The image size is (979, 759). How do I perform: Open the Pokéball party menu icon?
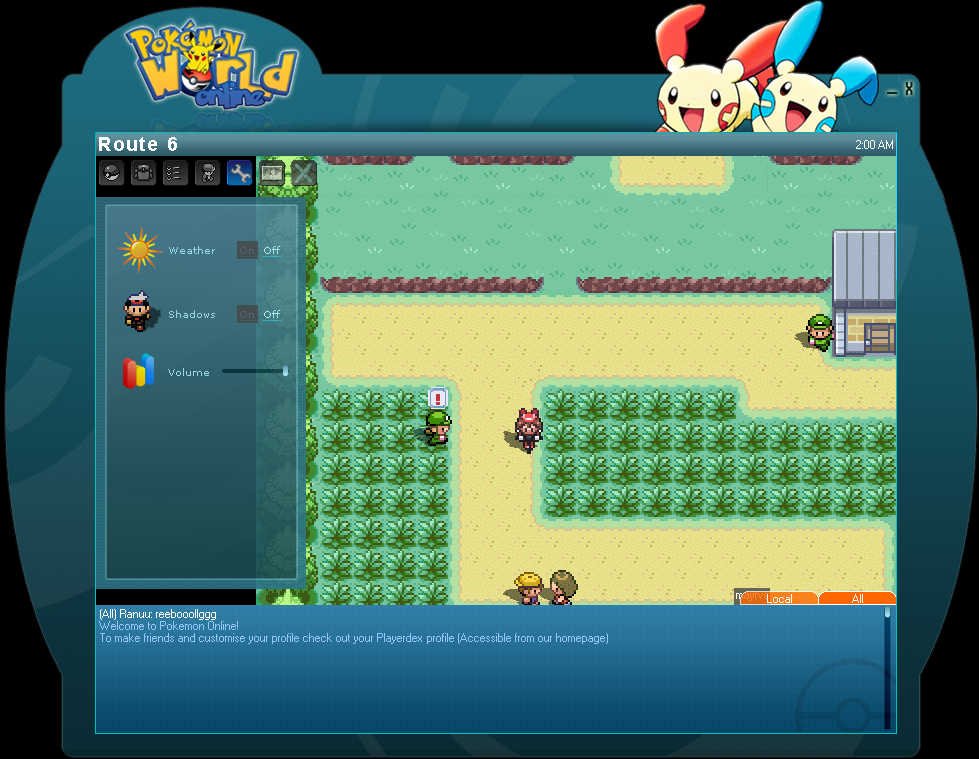tap(111, 173)
